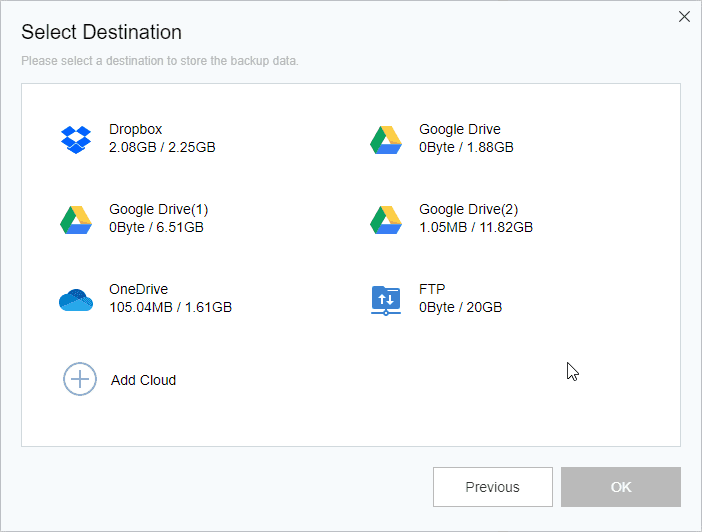Image resolution: width=702 pixels, height=532 pixels.
Task: Choose the plain Google Drive label
Action: click(x=460, y=129)
